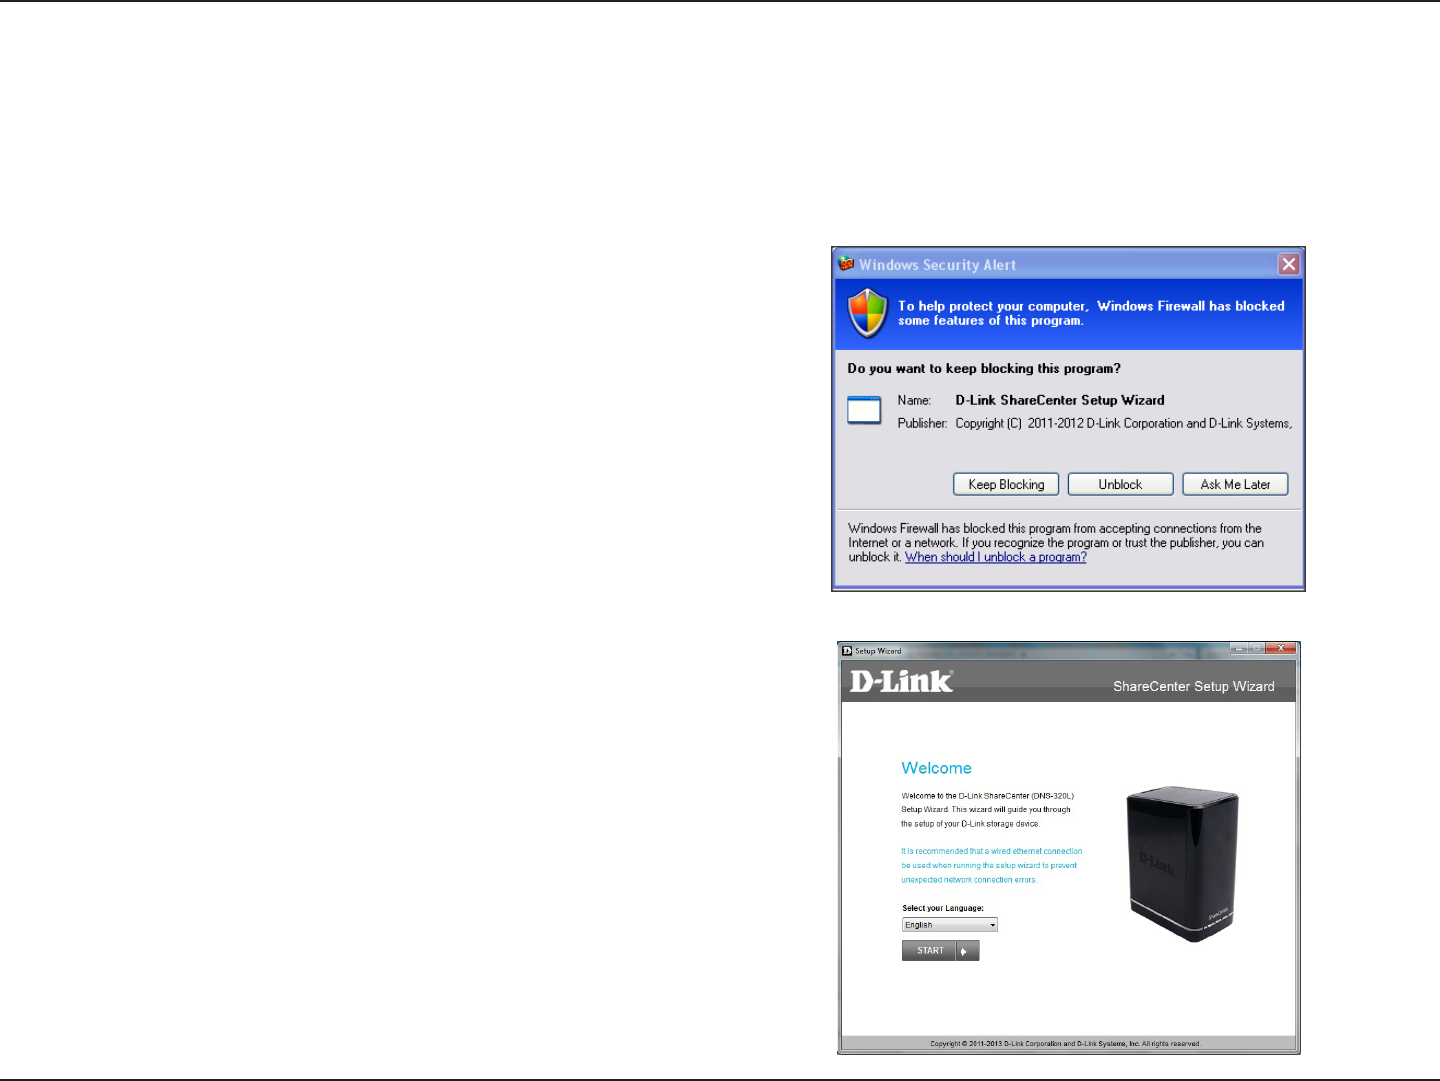Click the Windows Firewall shield icon
Image resolution: width=1440 pixels, height=1081 pixels.
click(x=867, y=313)
